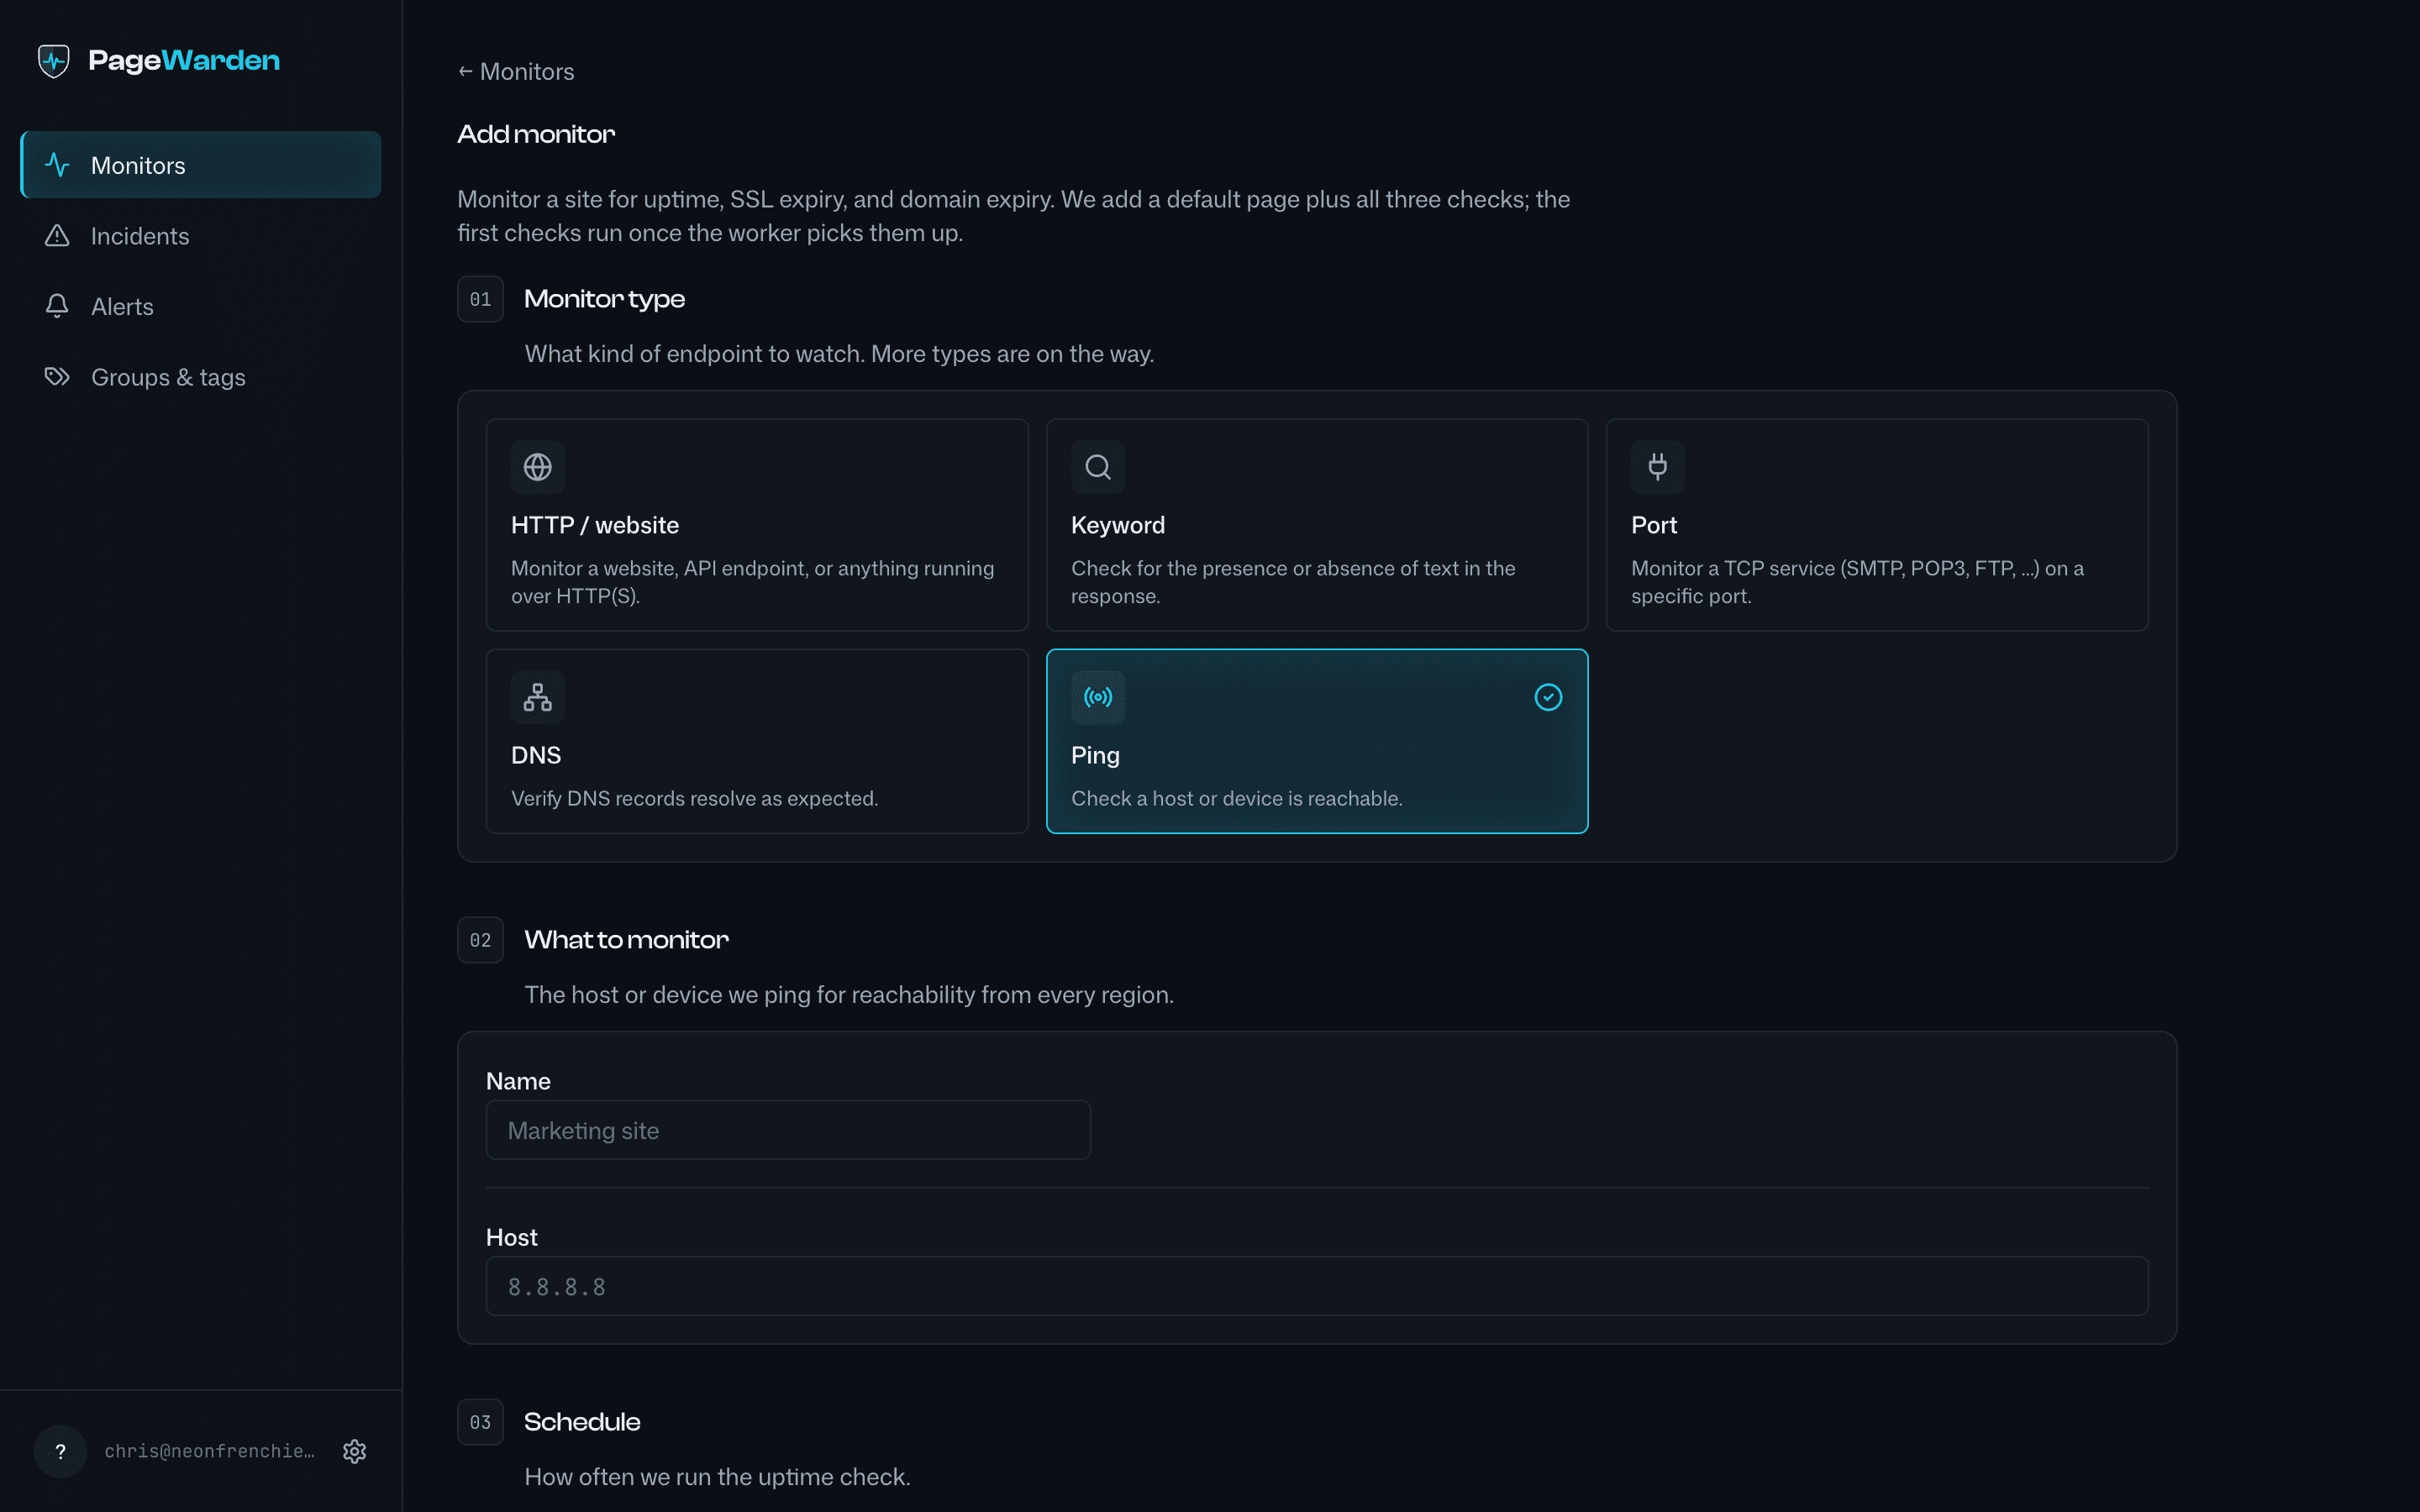Open the Monitors sidebar section
This screenshot has width=2420, height=1512.
(x=201, y=165)
